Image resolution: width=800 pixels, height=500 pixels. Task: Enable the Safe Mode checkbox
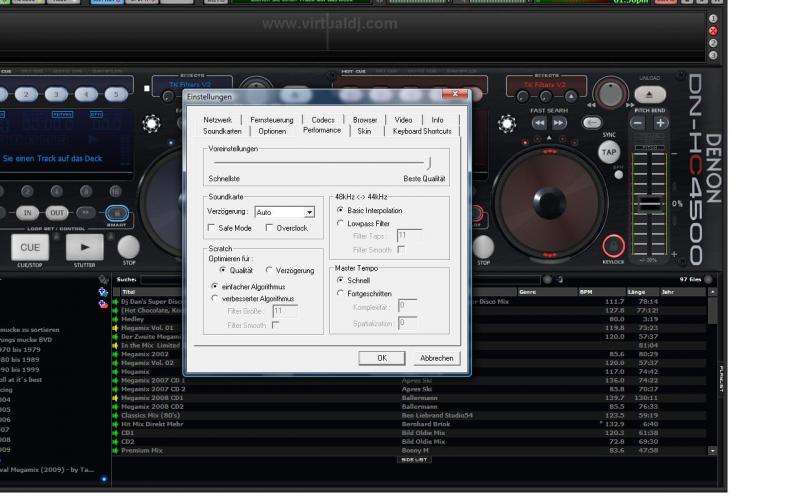(x=212, y=228)
